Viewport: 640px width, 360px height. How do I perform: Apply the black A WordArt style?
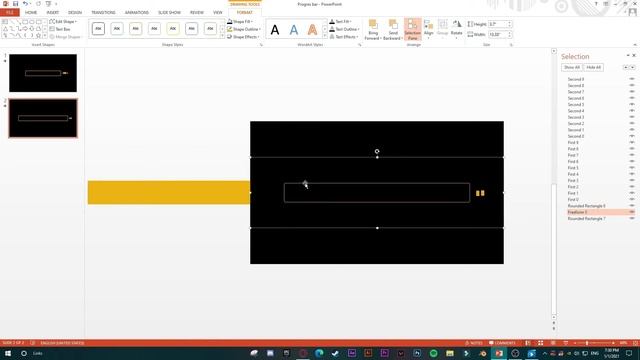click(x=275, y=30)
